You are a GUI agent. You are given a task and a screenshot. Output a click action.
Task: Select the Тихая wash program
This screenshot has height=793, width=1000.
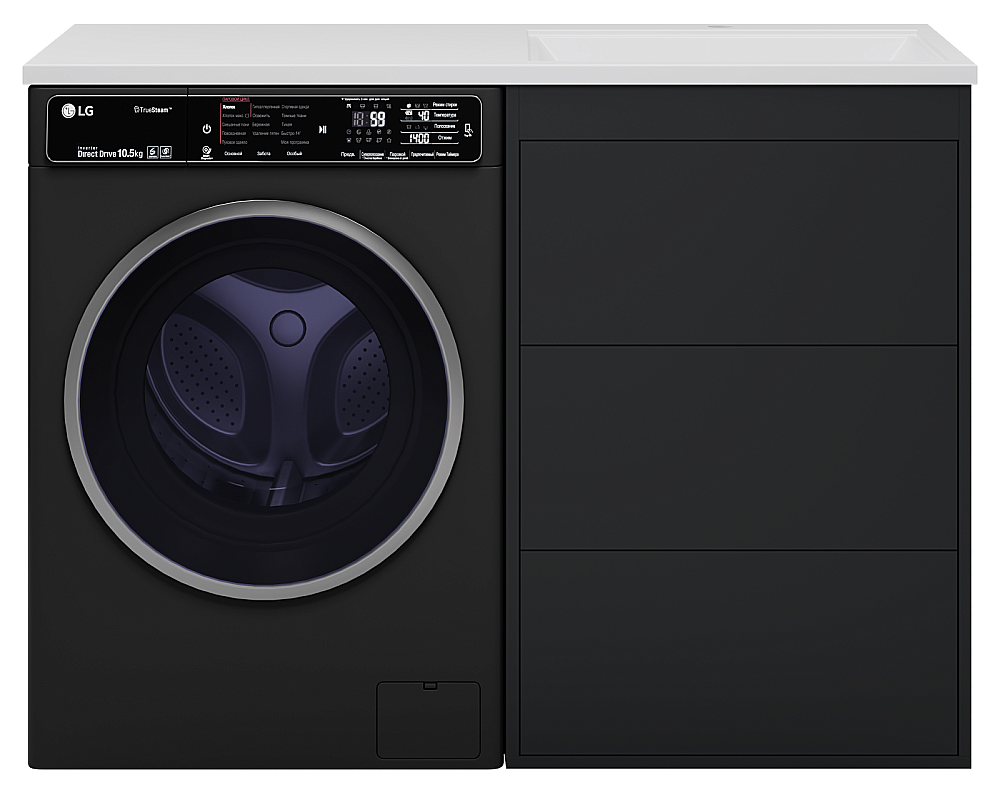[286, 124]
